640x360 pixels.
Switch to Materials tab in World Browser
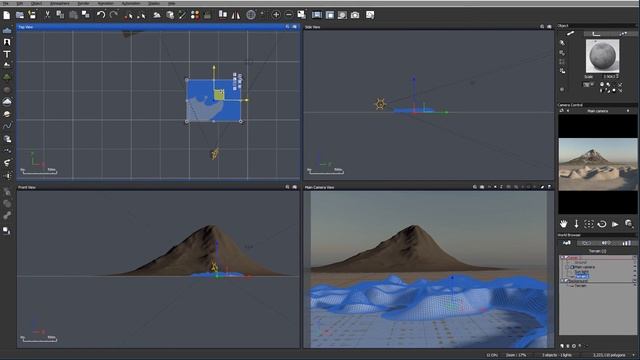(587, 243)
